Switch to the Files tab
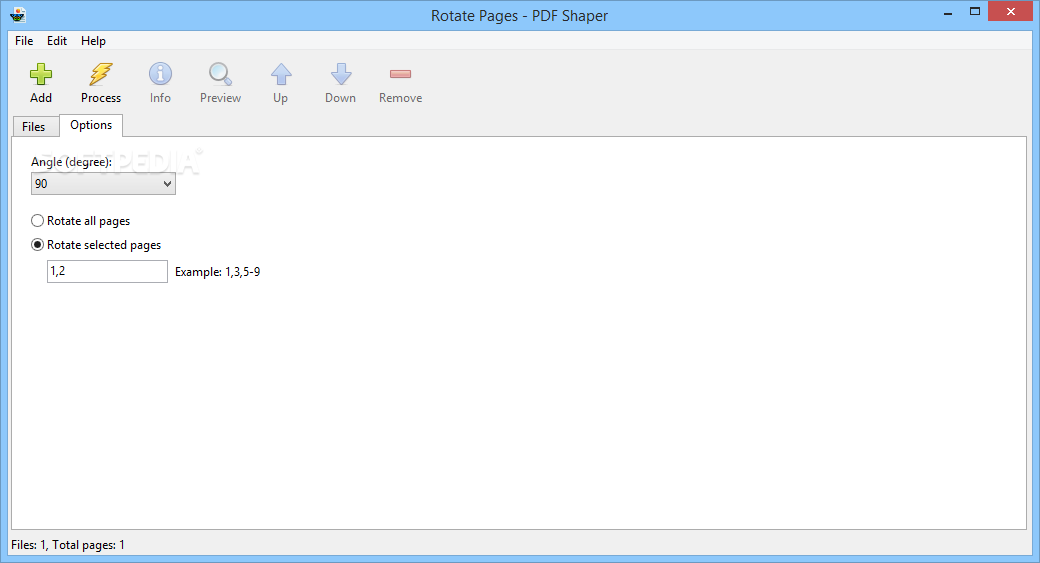 [34, 127]
